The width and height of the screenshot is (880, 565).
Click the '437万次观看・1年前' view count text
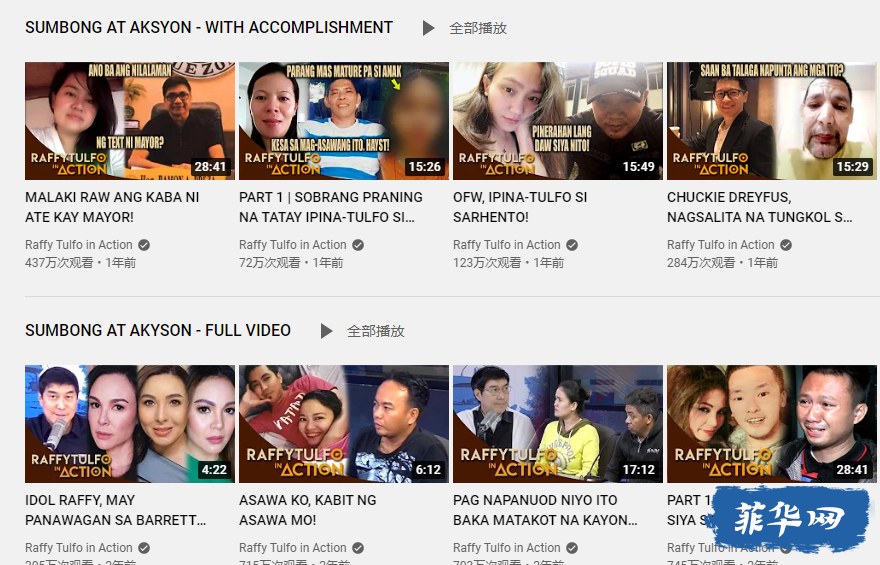[80, 263]
